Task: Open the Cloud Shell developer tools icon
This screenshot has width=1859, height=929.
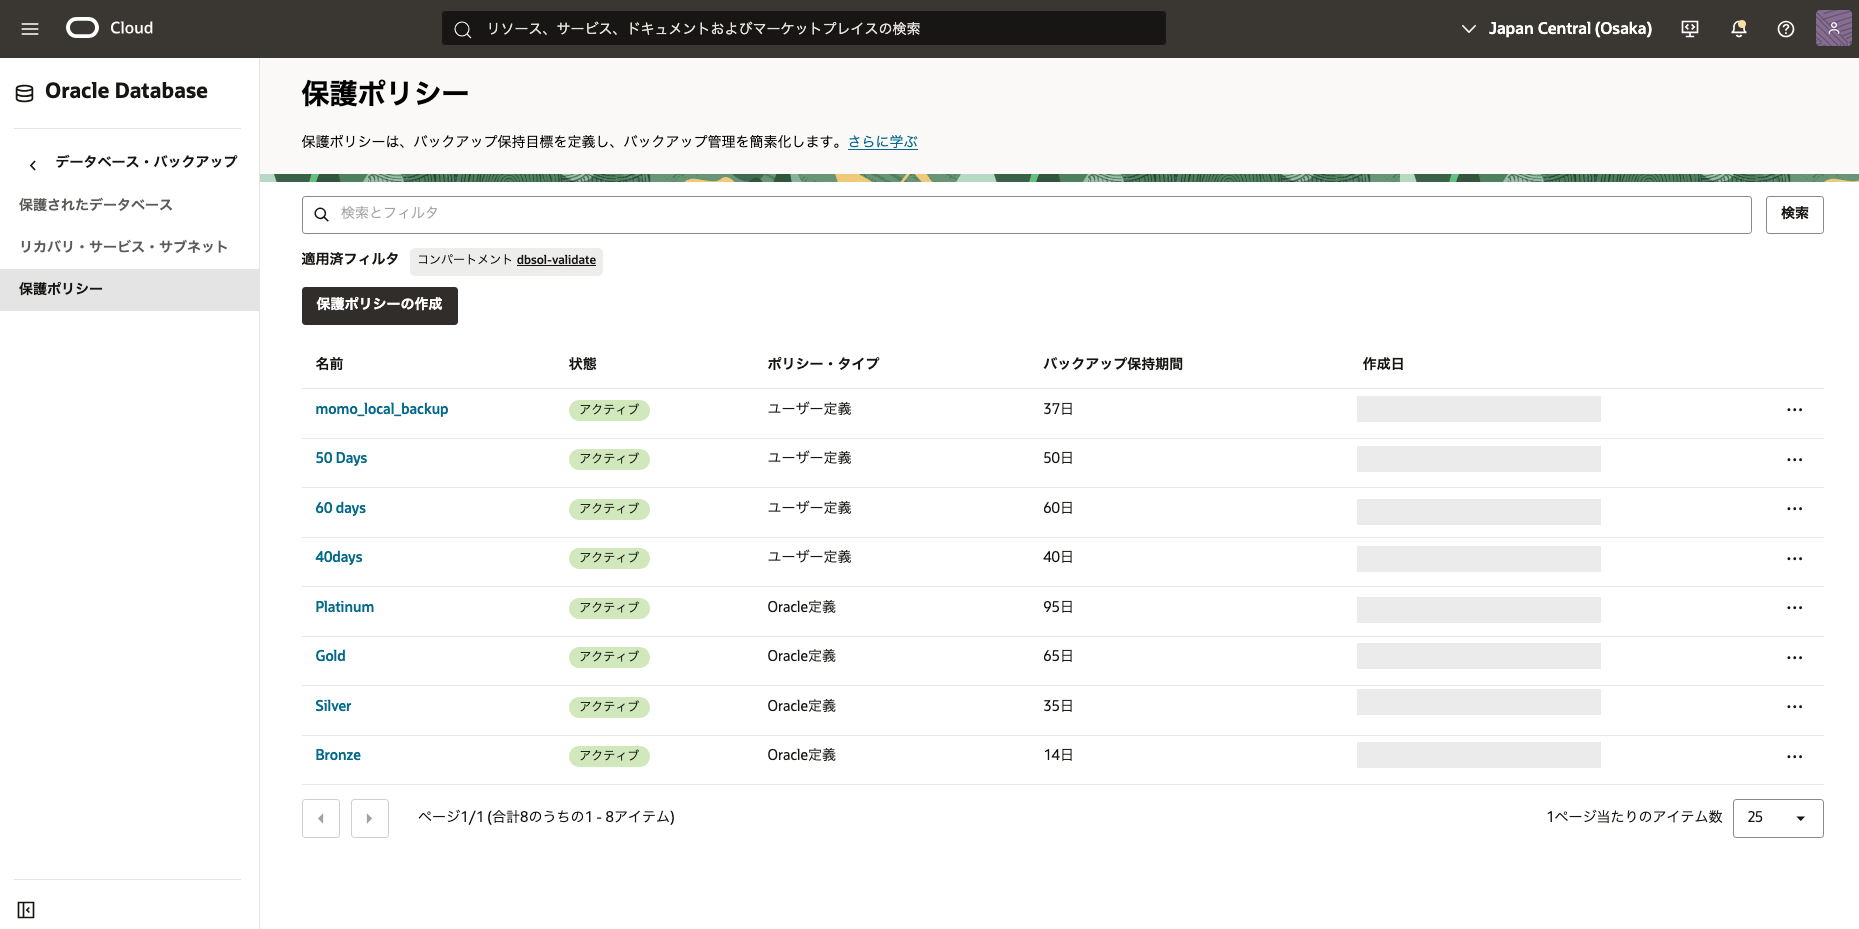Action: (1690, 29)
